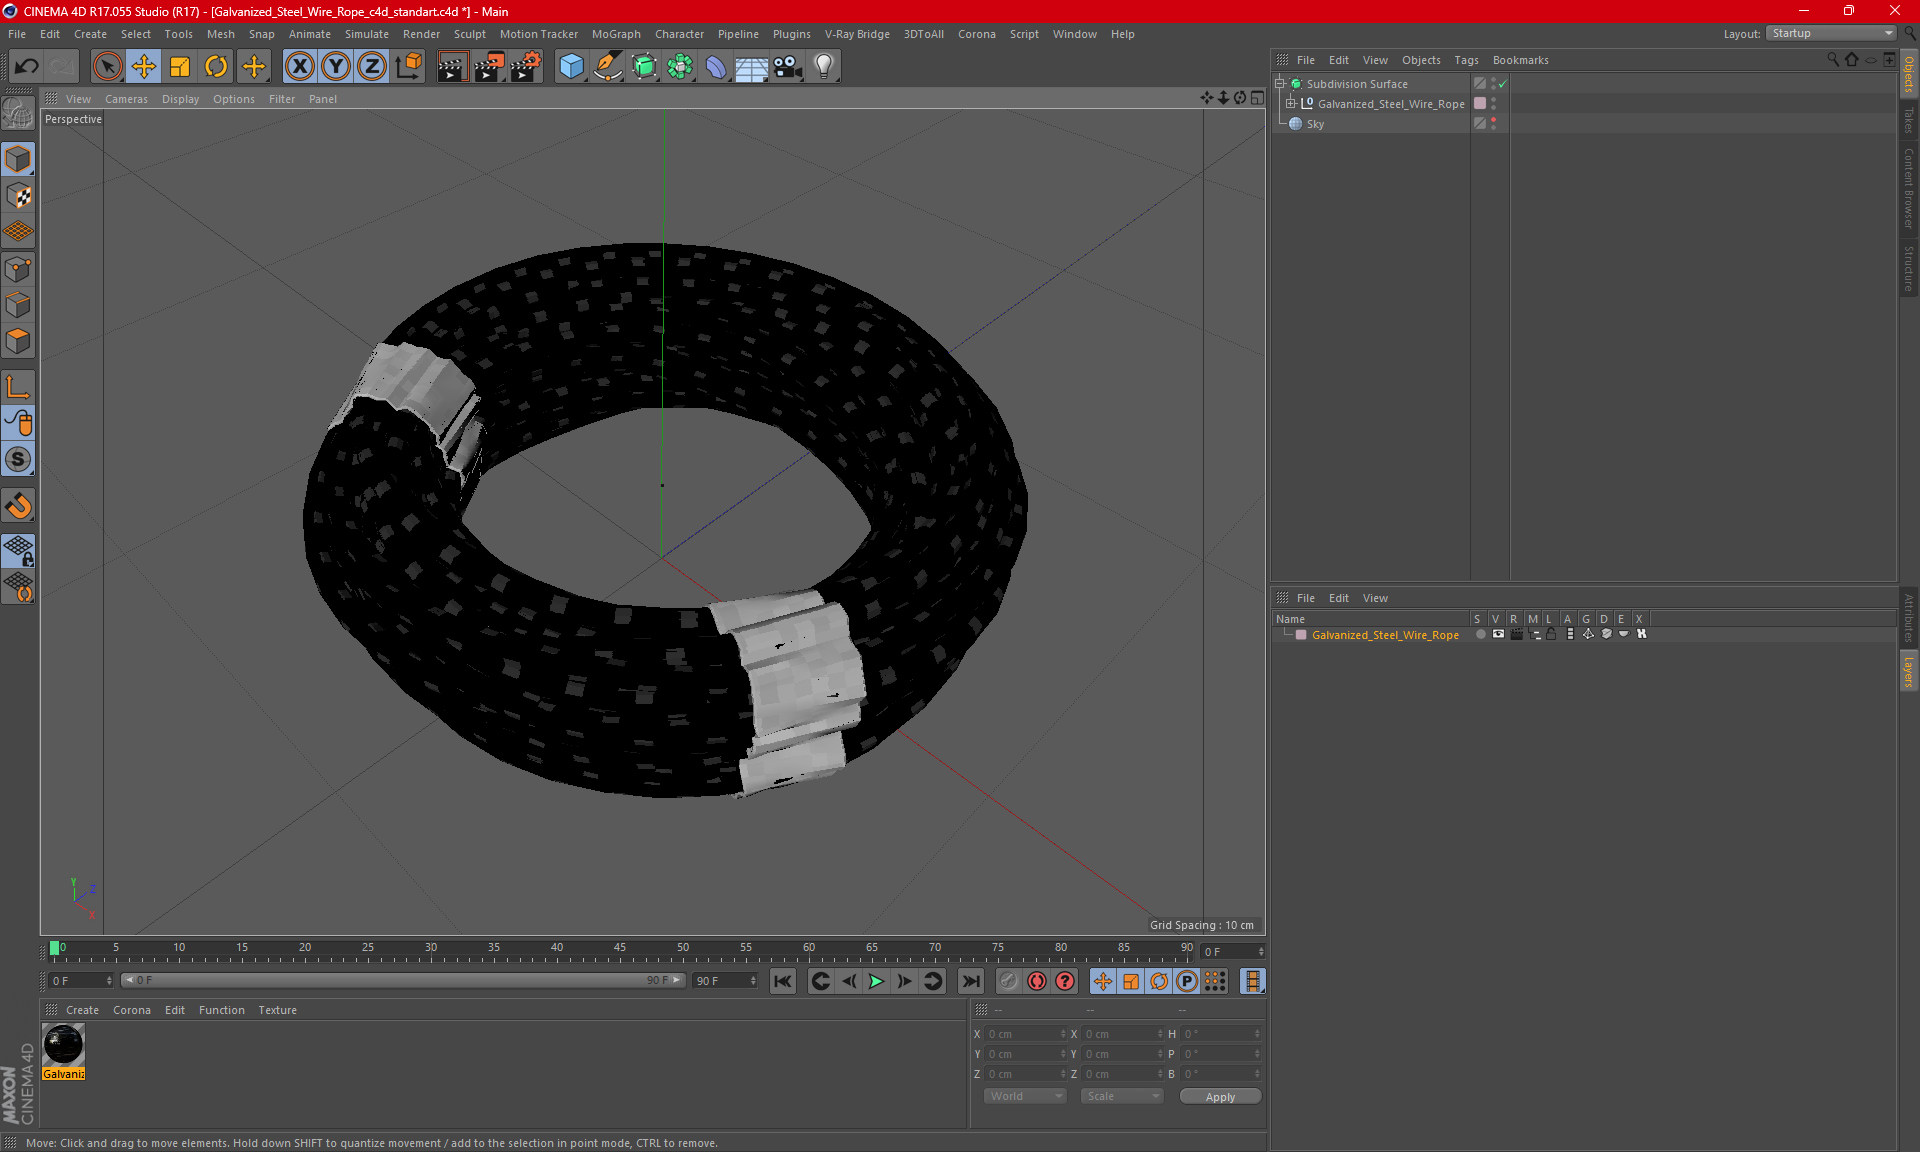Select the Live Selection tool
This screenshot has height=1152, width=1920.
(x=107, y=66)
